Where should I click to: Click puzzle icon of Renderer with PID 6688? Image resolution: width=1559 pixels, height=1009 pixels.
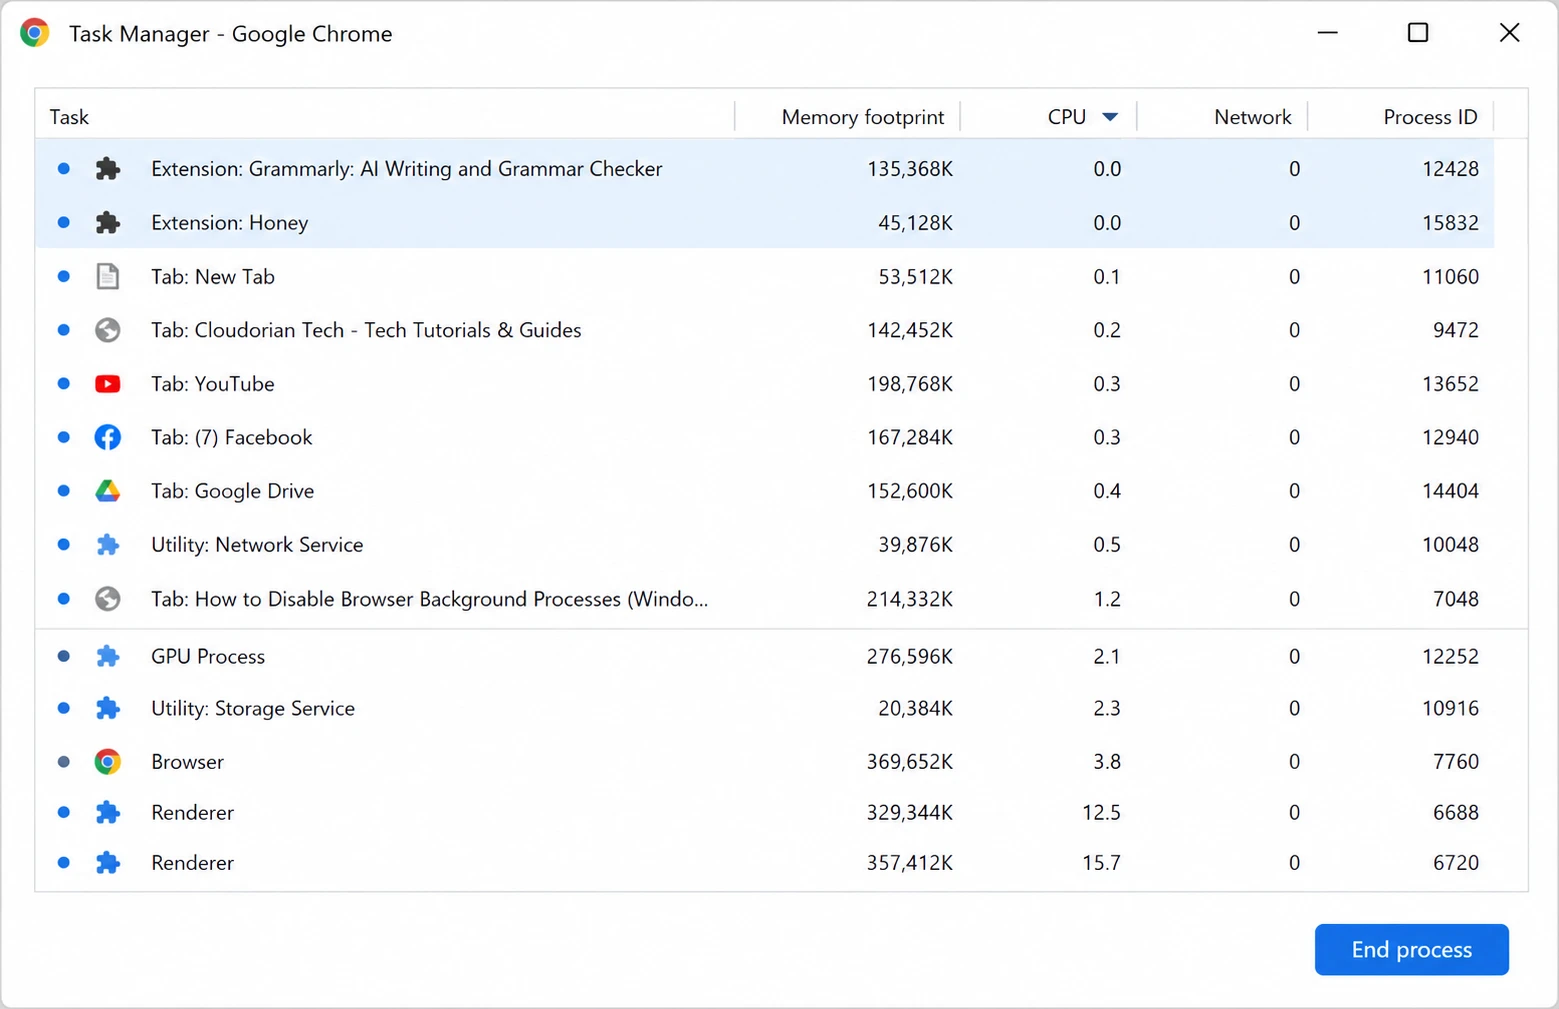(x=108, y=812)
